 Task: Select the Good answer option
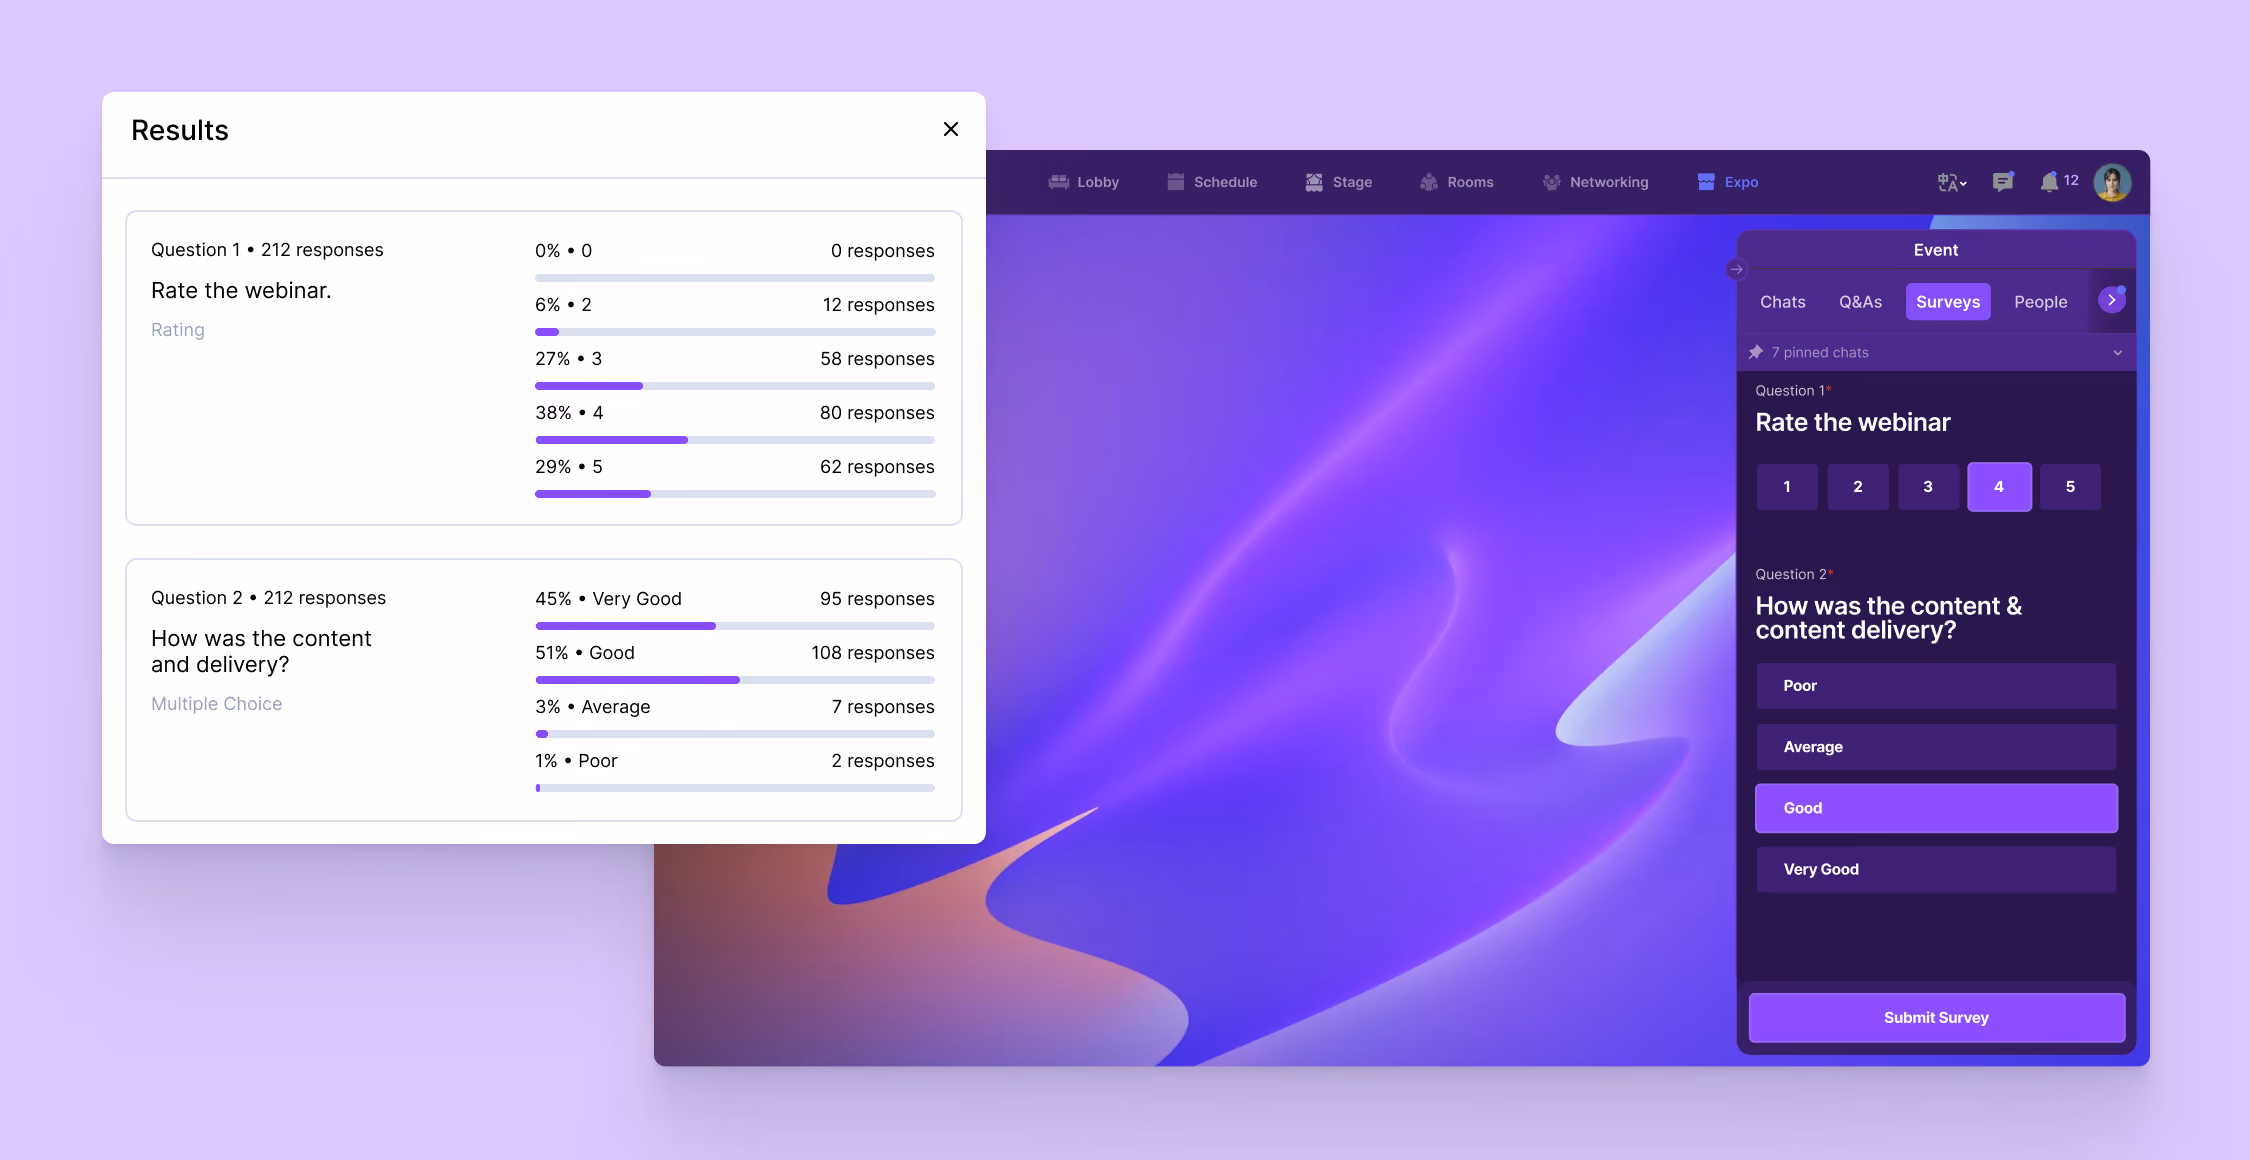click(1936, 808)
